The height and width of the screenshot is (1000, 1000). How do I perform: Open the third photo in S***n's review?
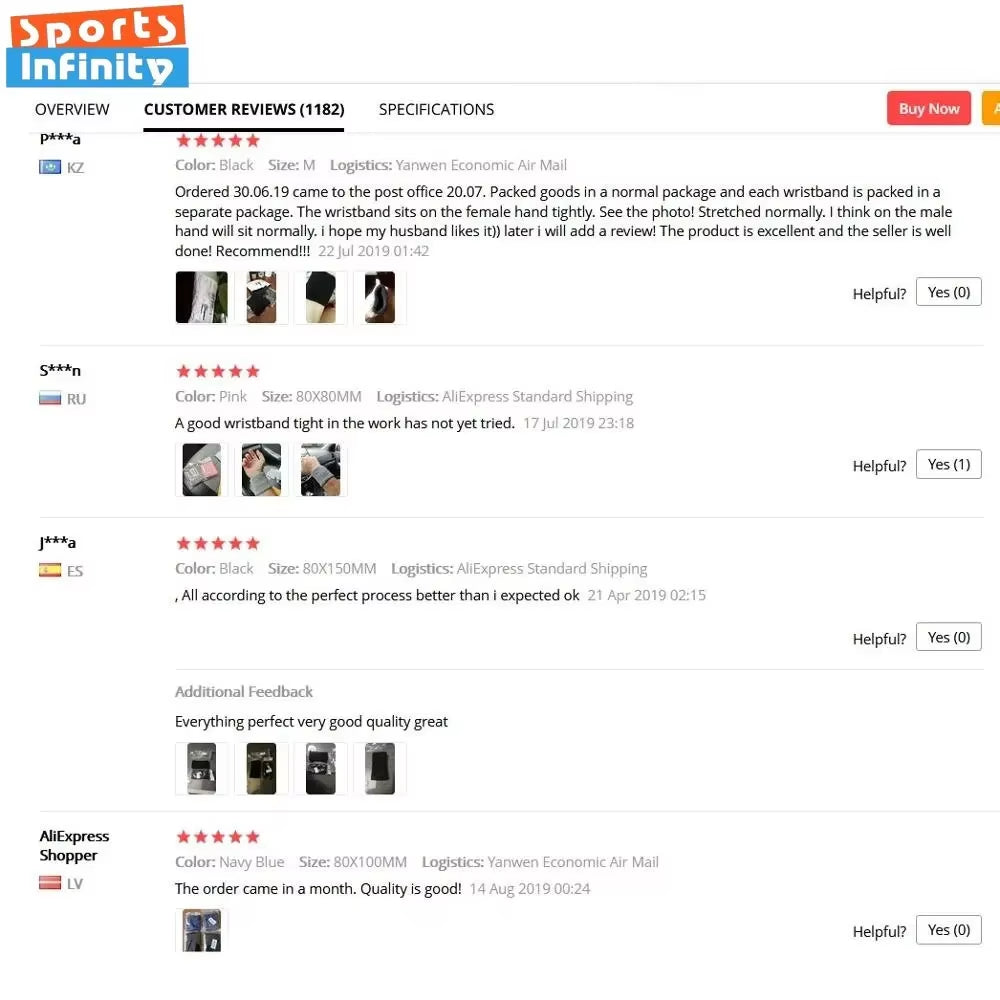point(320,469)
